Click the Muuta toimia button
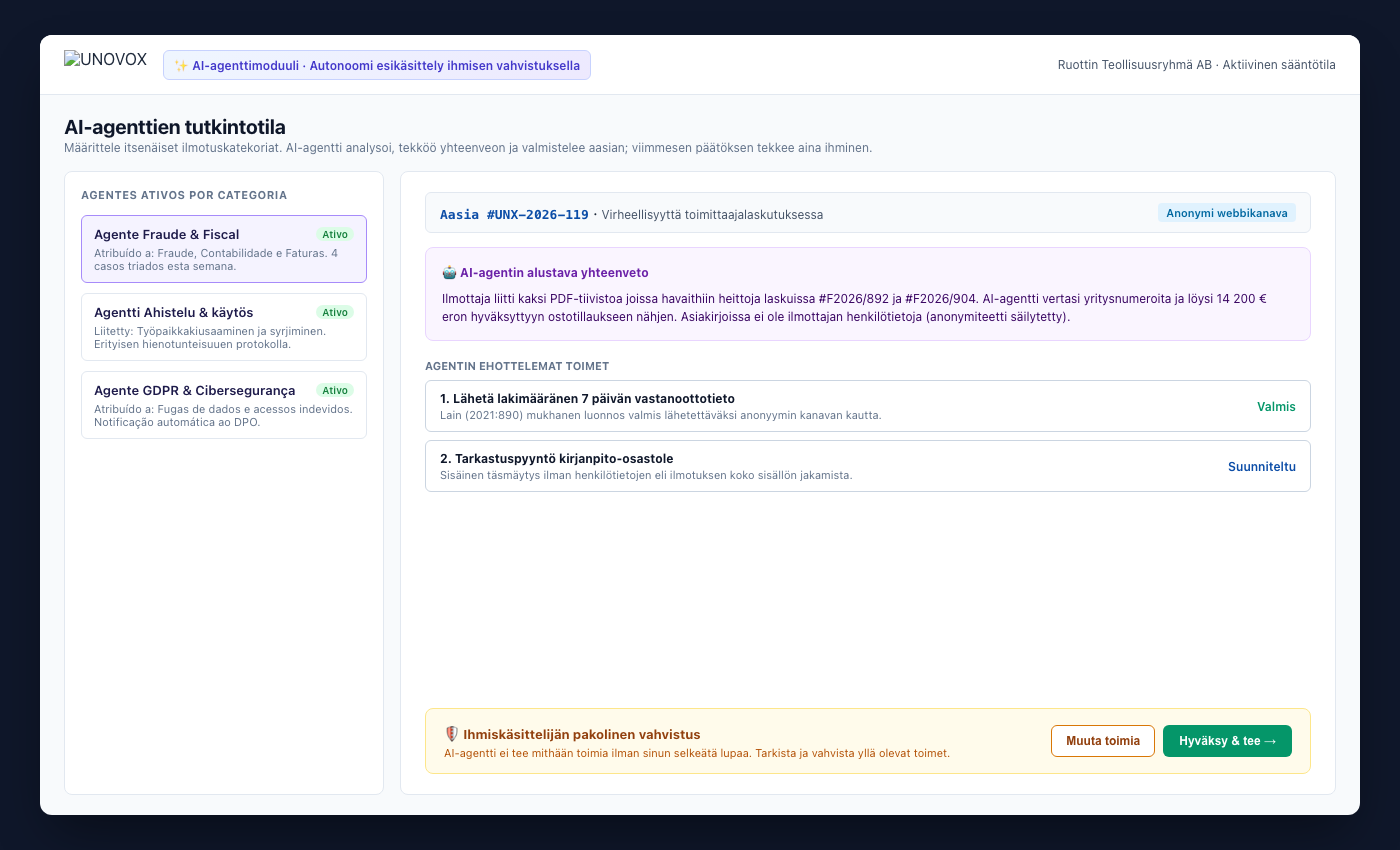 pos(1103,741)
